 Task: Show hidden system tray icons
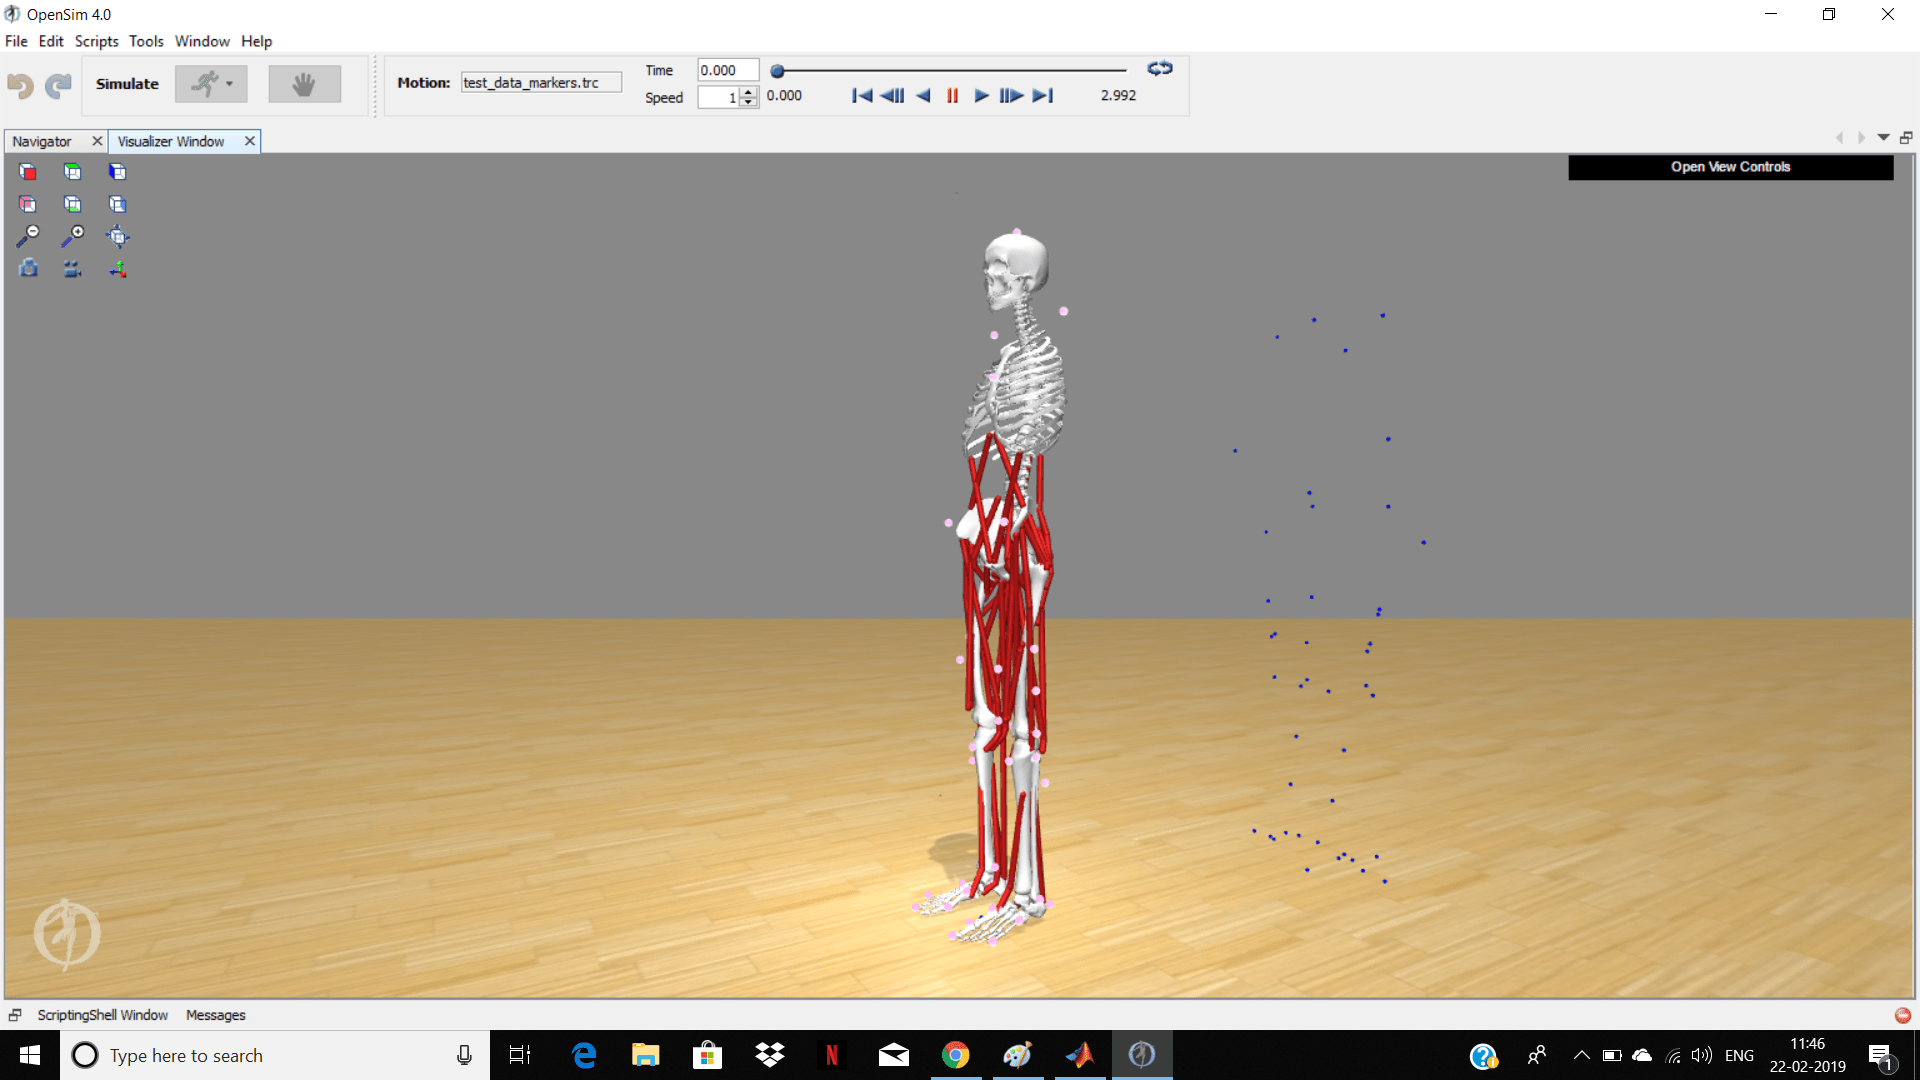(x=1581, y=1055)
